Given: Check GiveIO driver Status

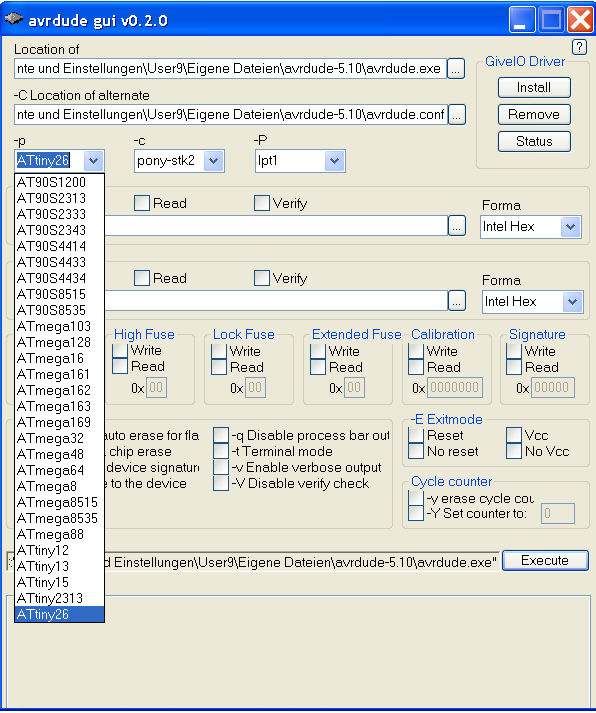Looking at the screenshot, I should point(534,141).
